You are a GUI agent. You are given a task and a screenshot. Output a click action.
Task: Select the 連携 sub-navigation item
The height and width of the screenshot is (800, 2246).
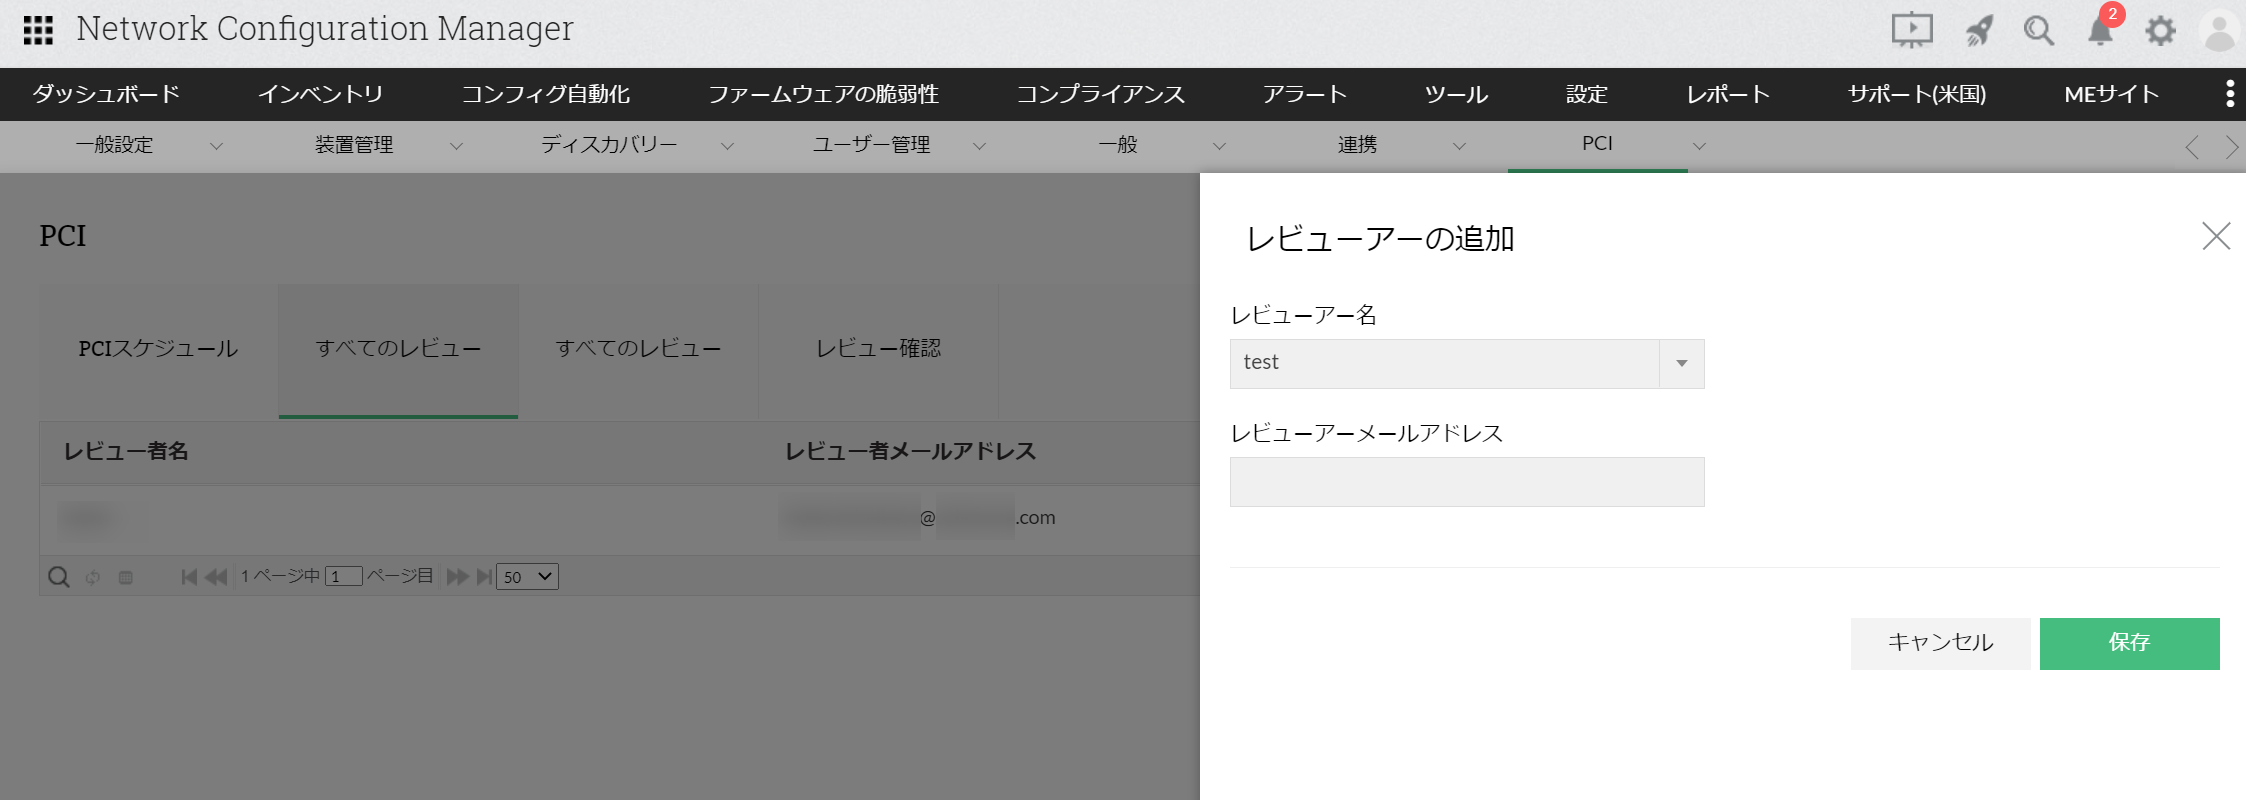(x=1357, y=145)
